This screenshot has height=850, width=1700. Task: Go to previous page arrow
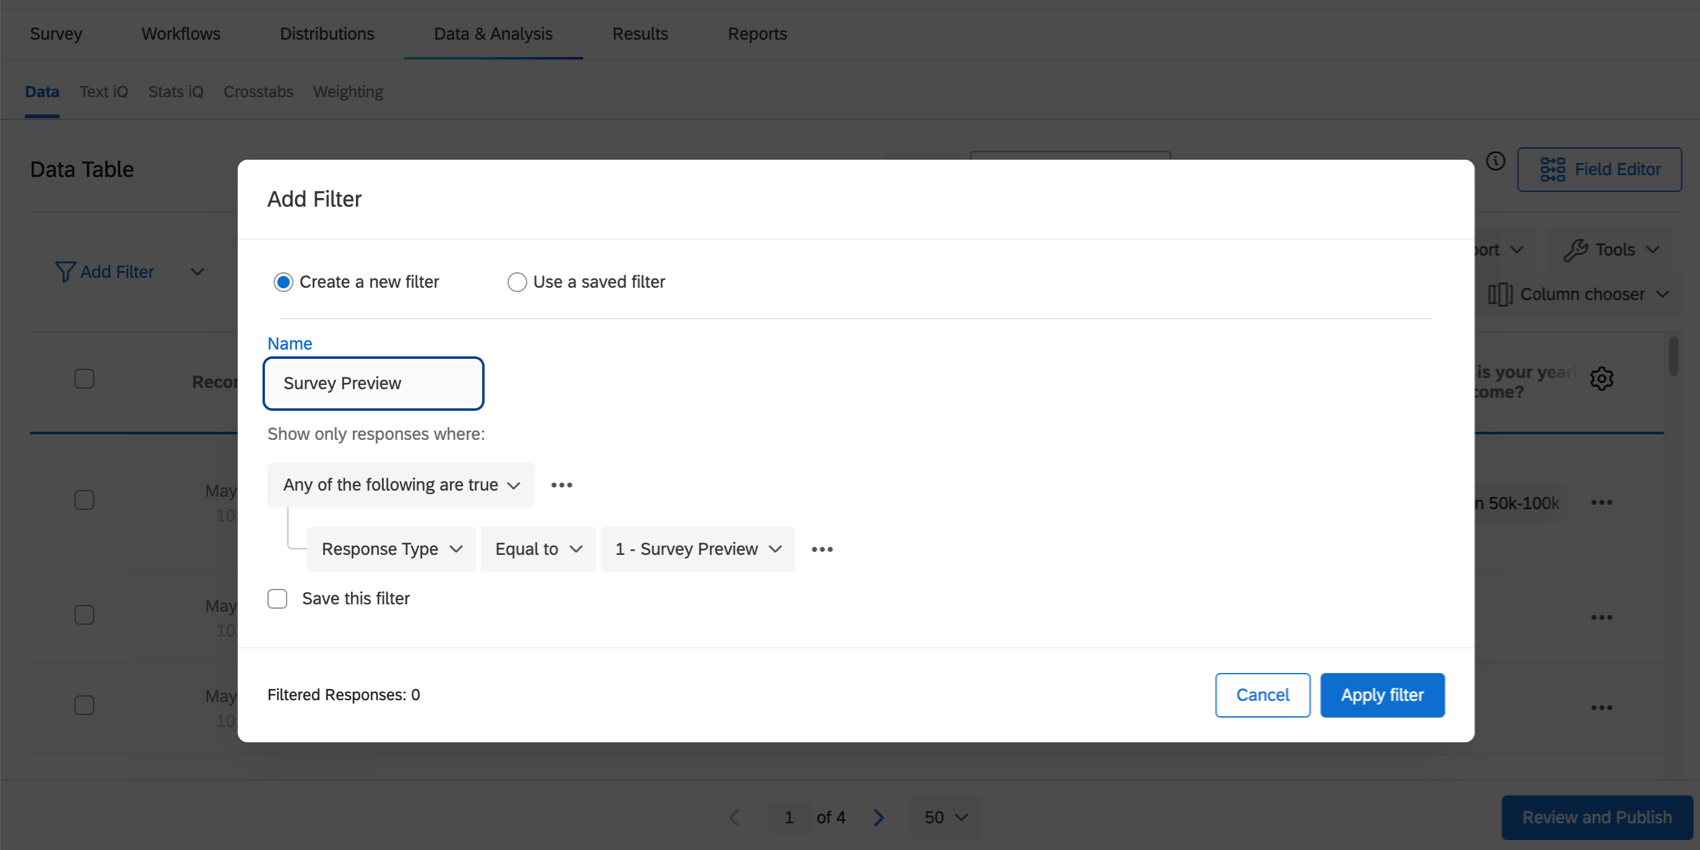pyautogui.click(x=734, y=818)
